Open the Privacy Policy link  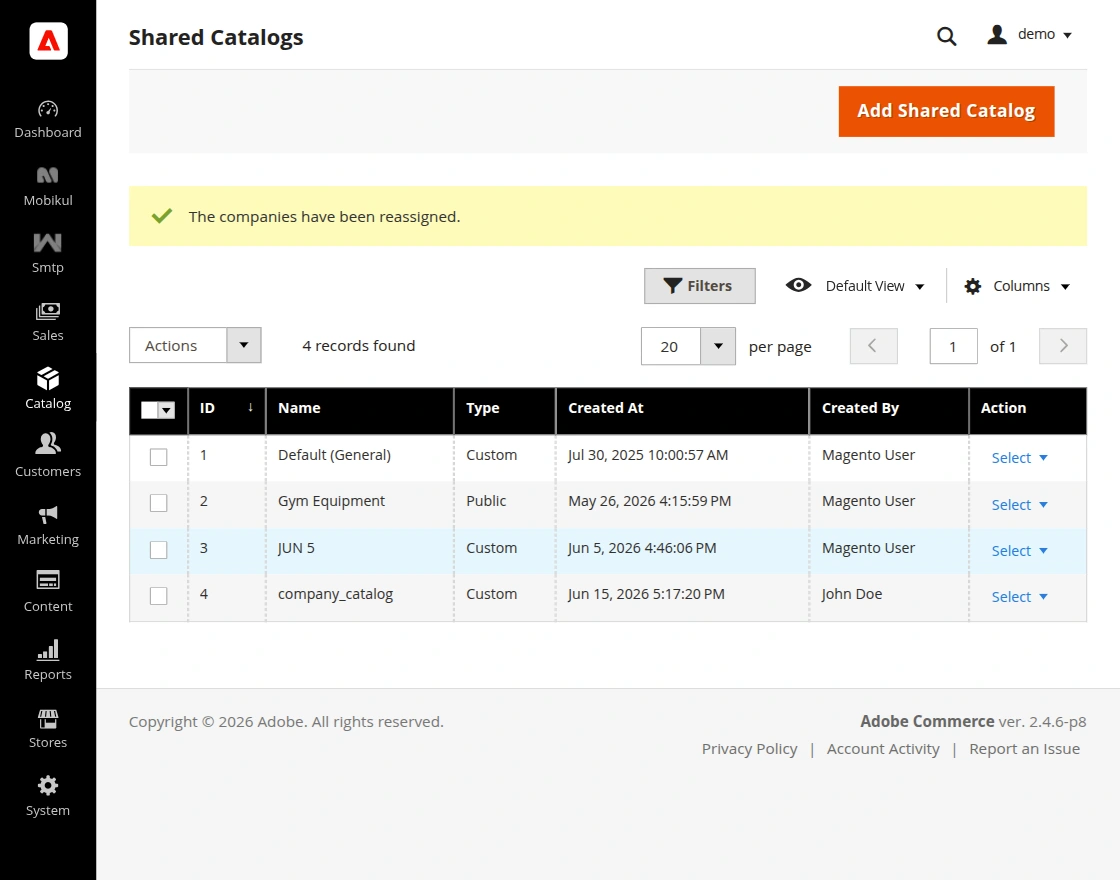click(749, 749)
